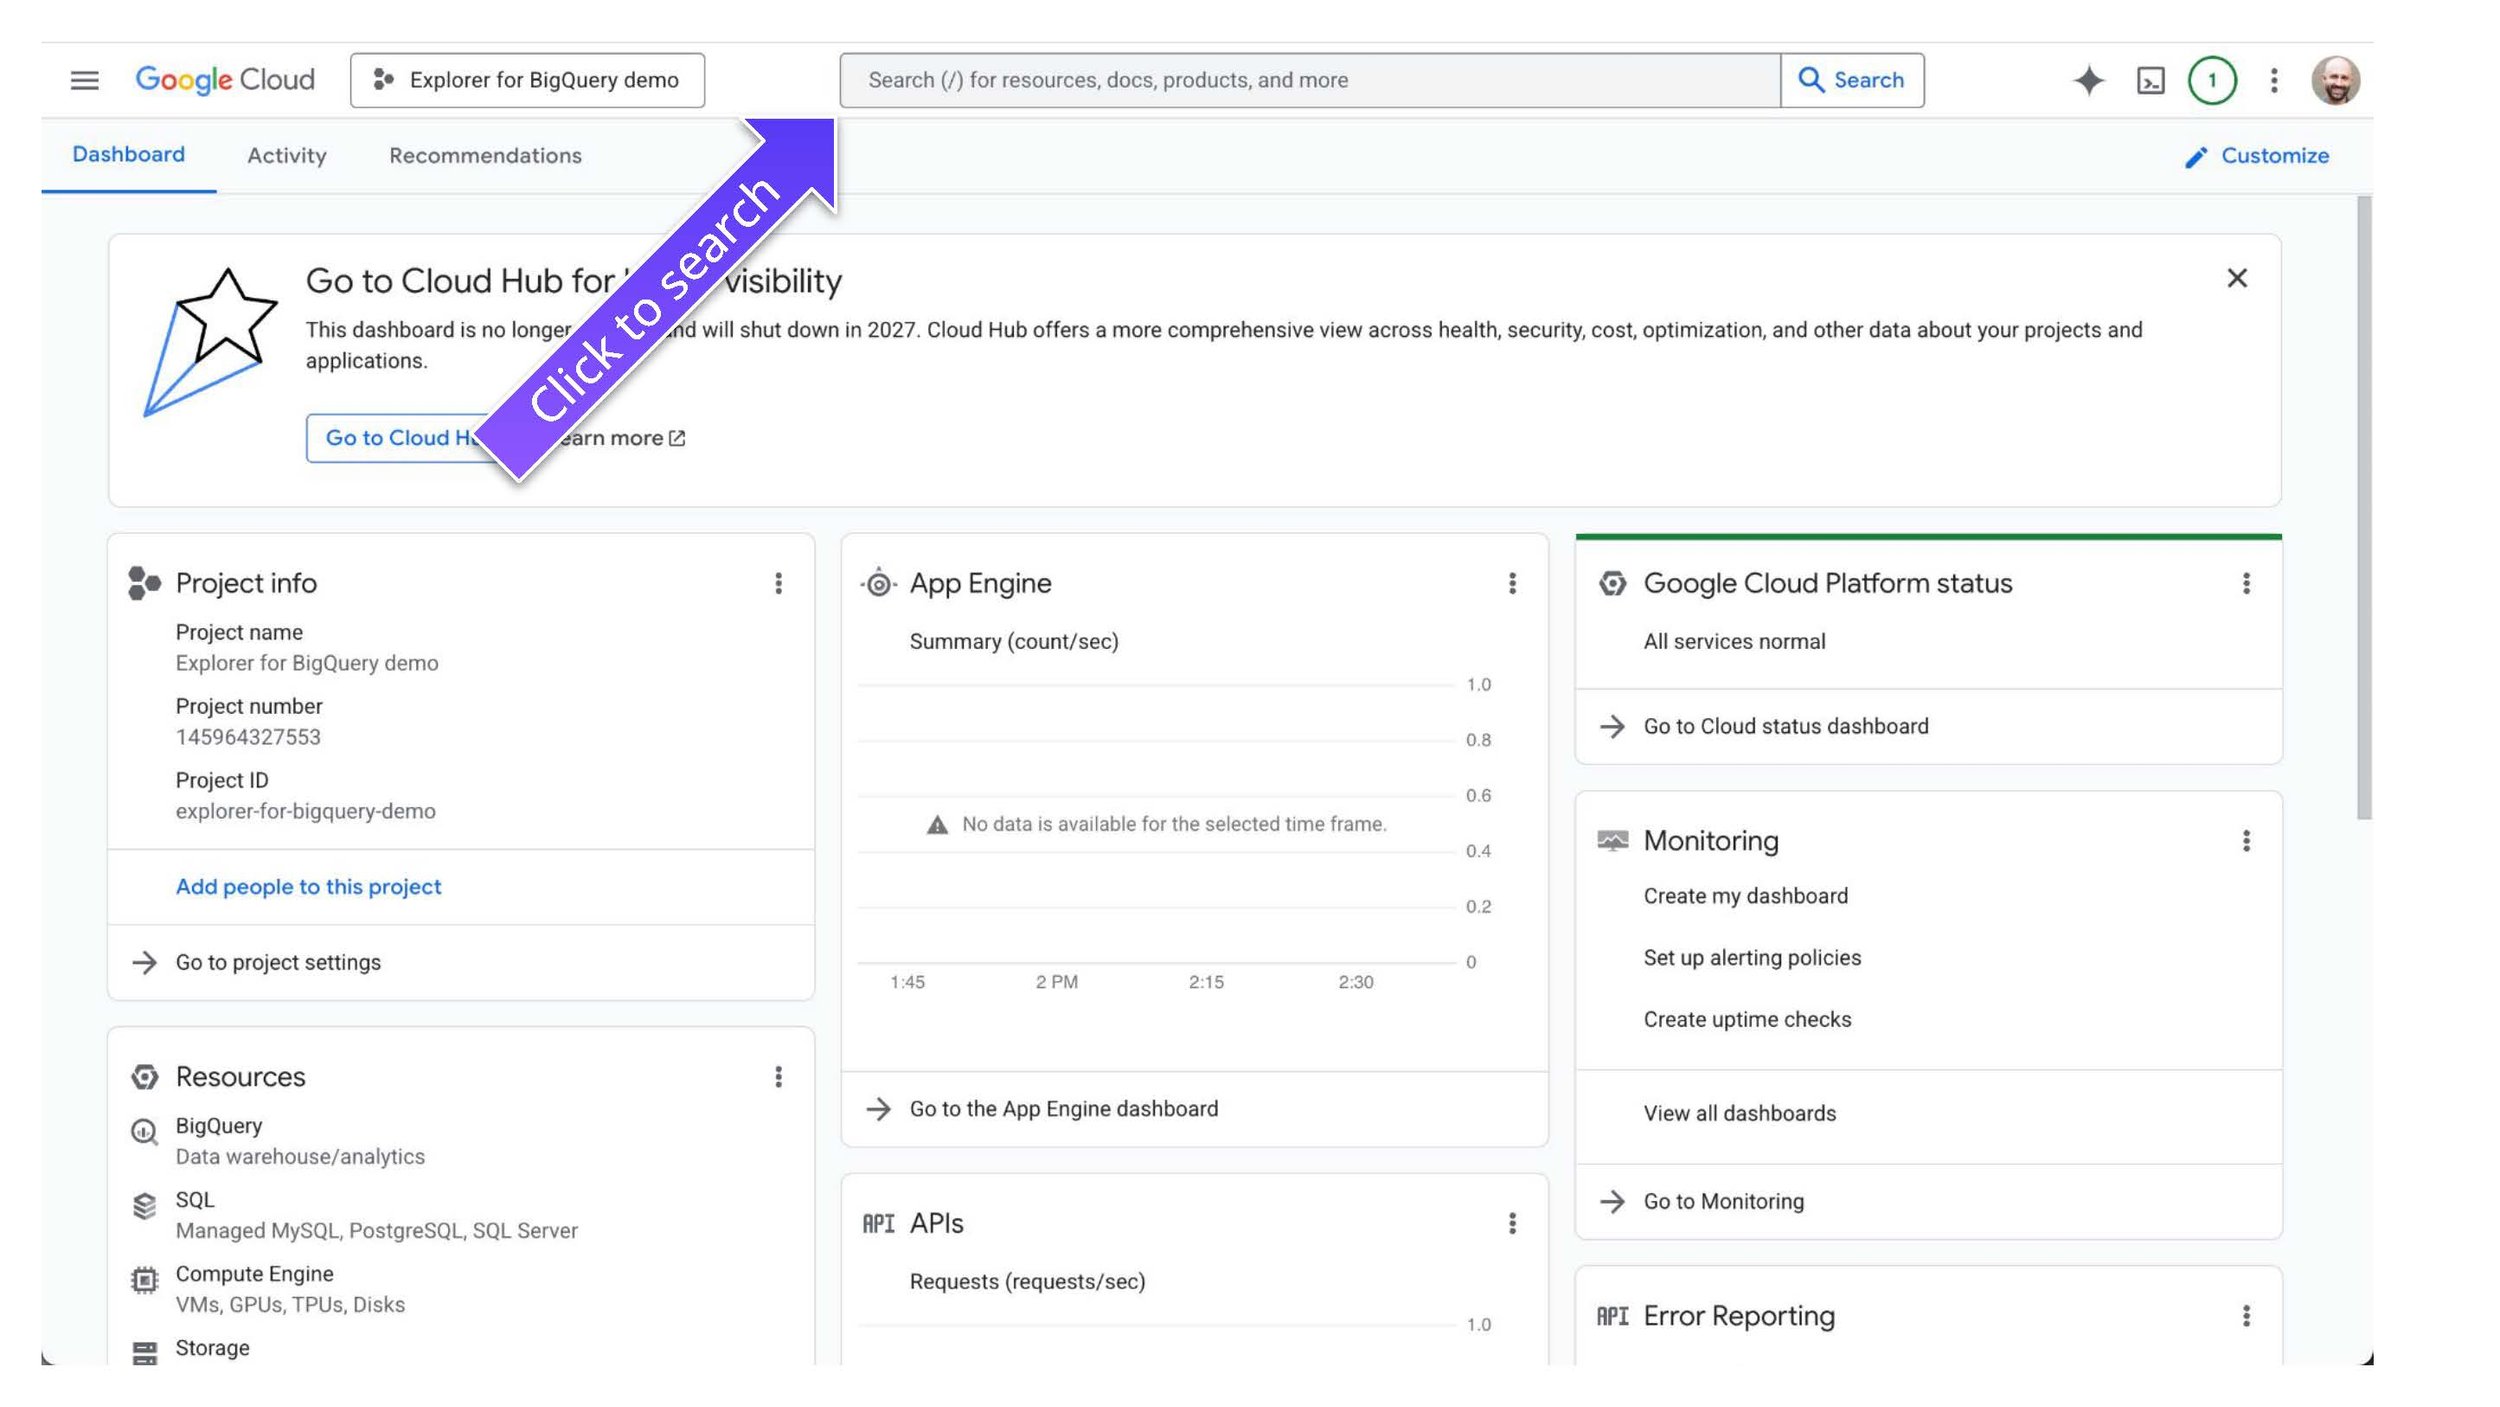2500x1407 pixels.
Task: Click the Customize pencil icon
Action: coord(2196,157)
